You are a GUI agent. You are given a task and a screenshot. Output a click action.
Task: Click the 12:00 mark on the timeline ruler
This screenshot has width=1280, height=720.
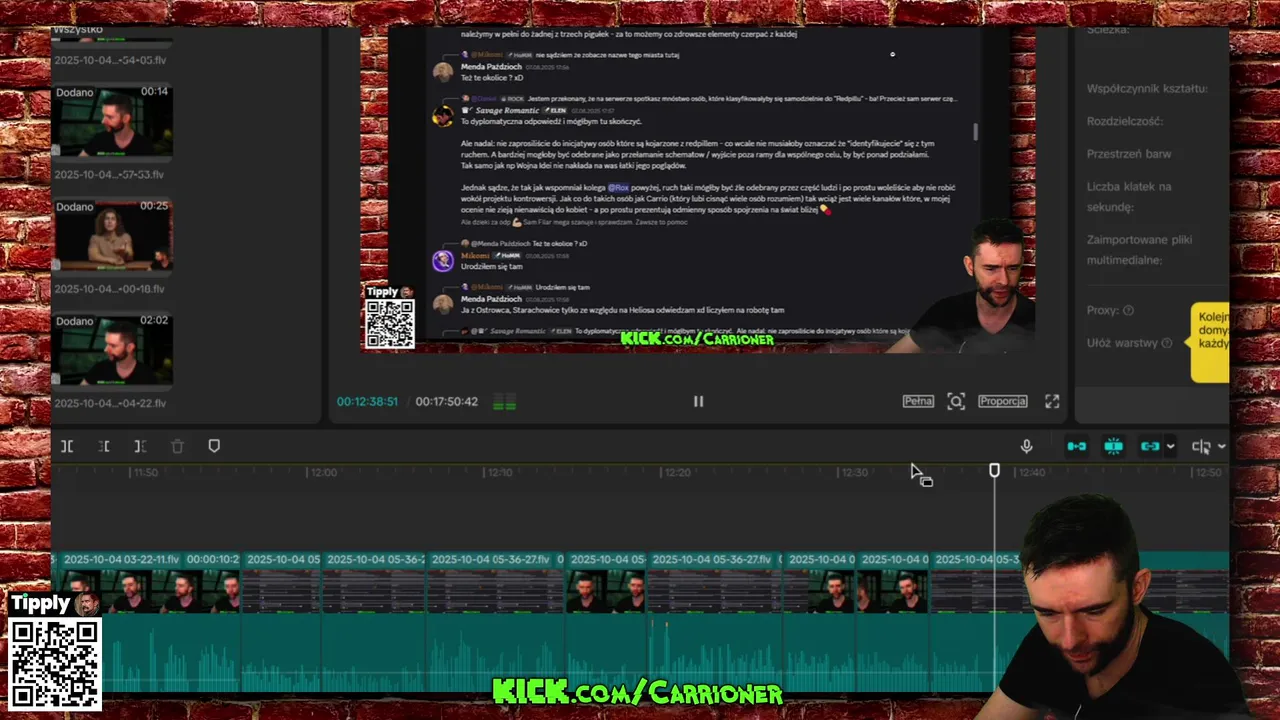point(323,472)
